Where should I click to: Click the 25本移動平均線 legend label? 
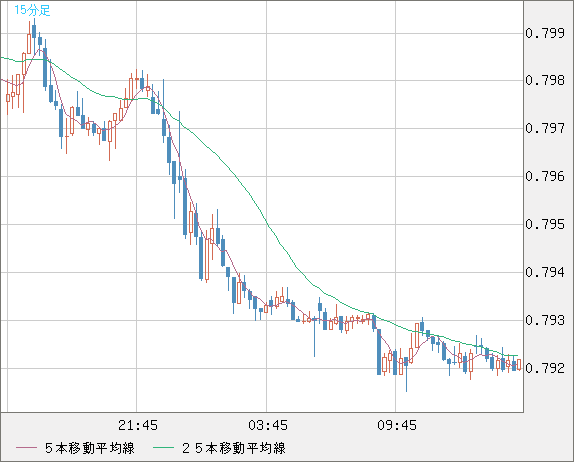click(234, 448)
